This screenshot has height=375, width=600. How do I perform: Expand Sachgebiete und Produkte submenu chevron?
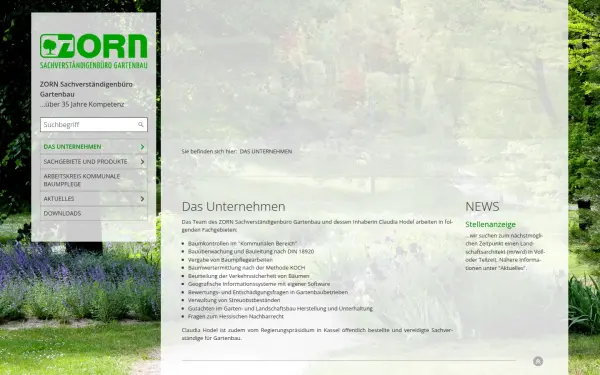pos(142,161)
